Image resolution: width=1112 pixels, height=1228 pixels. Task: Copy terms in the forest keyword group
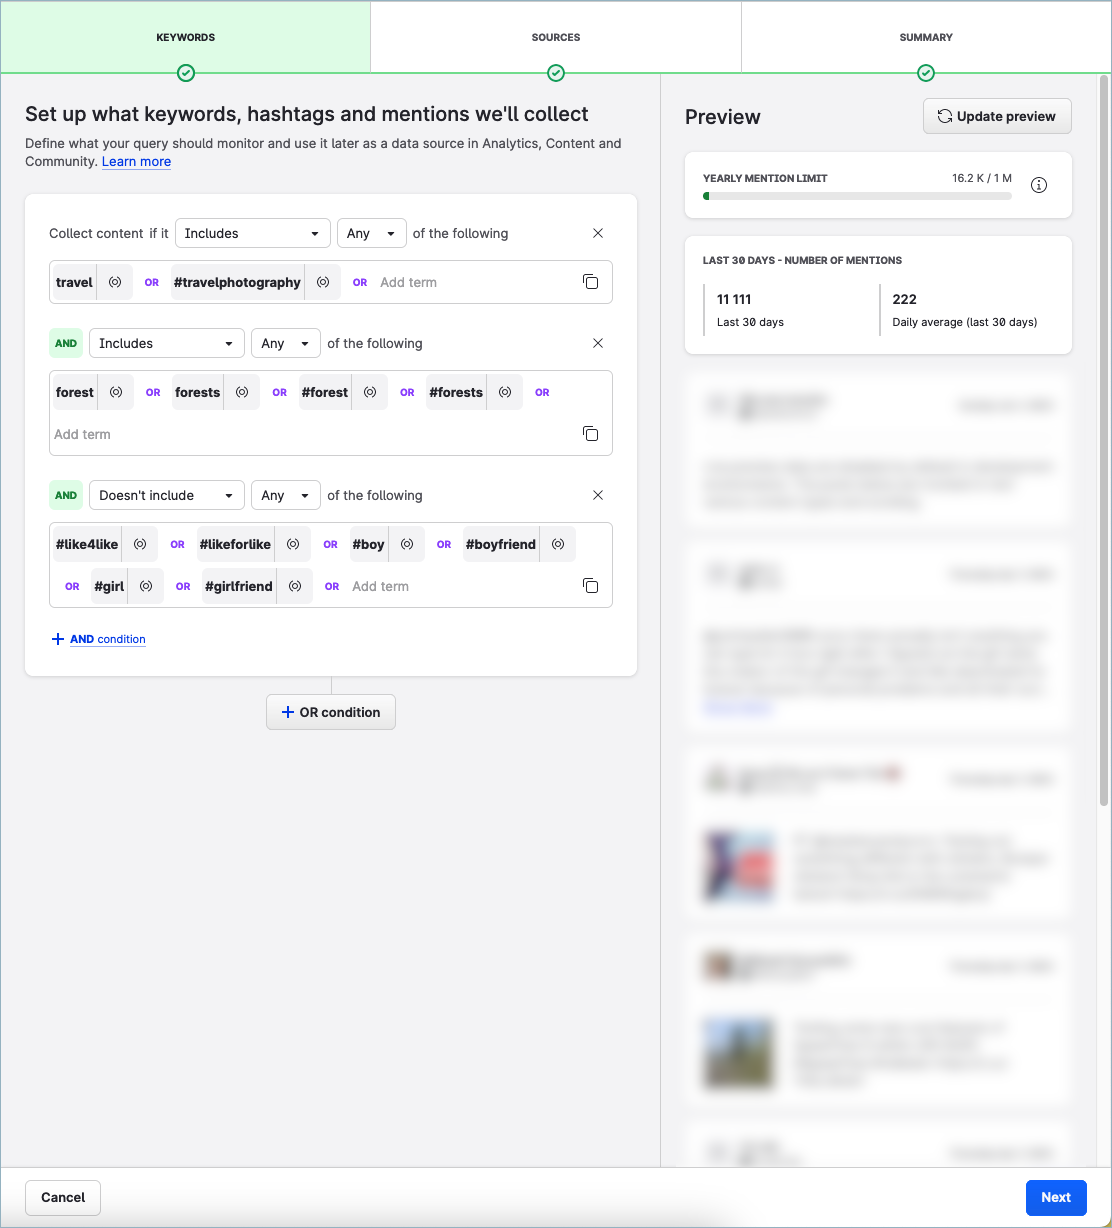pos(590,434)
